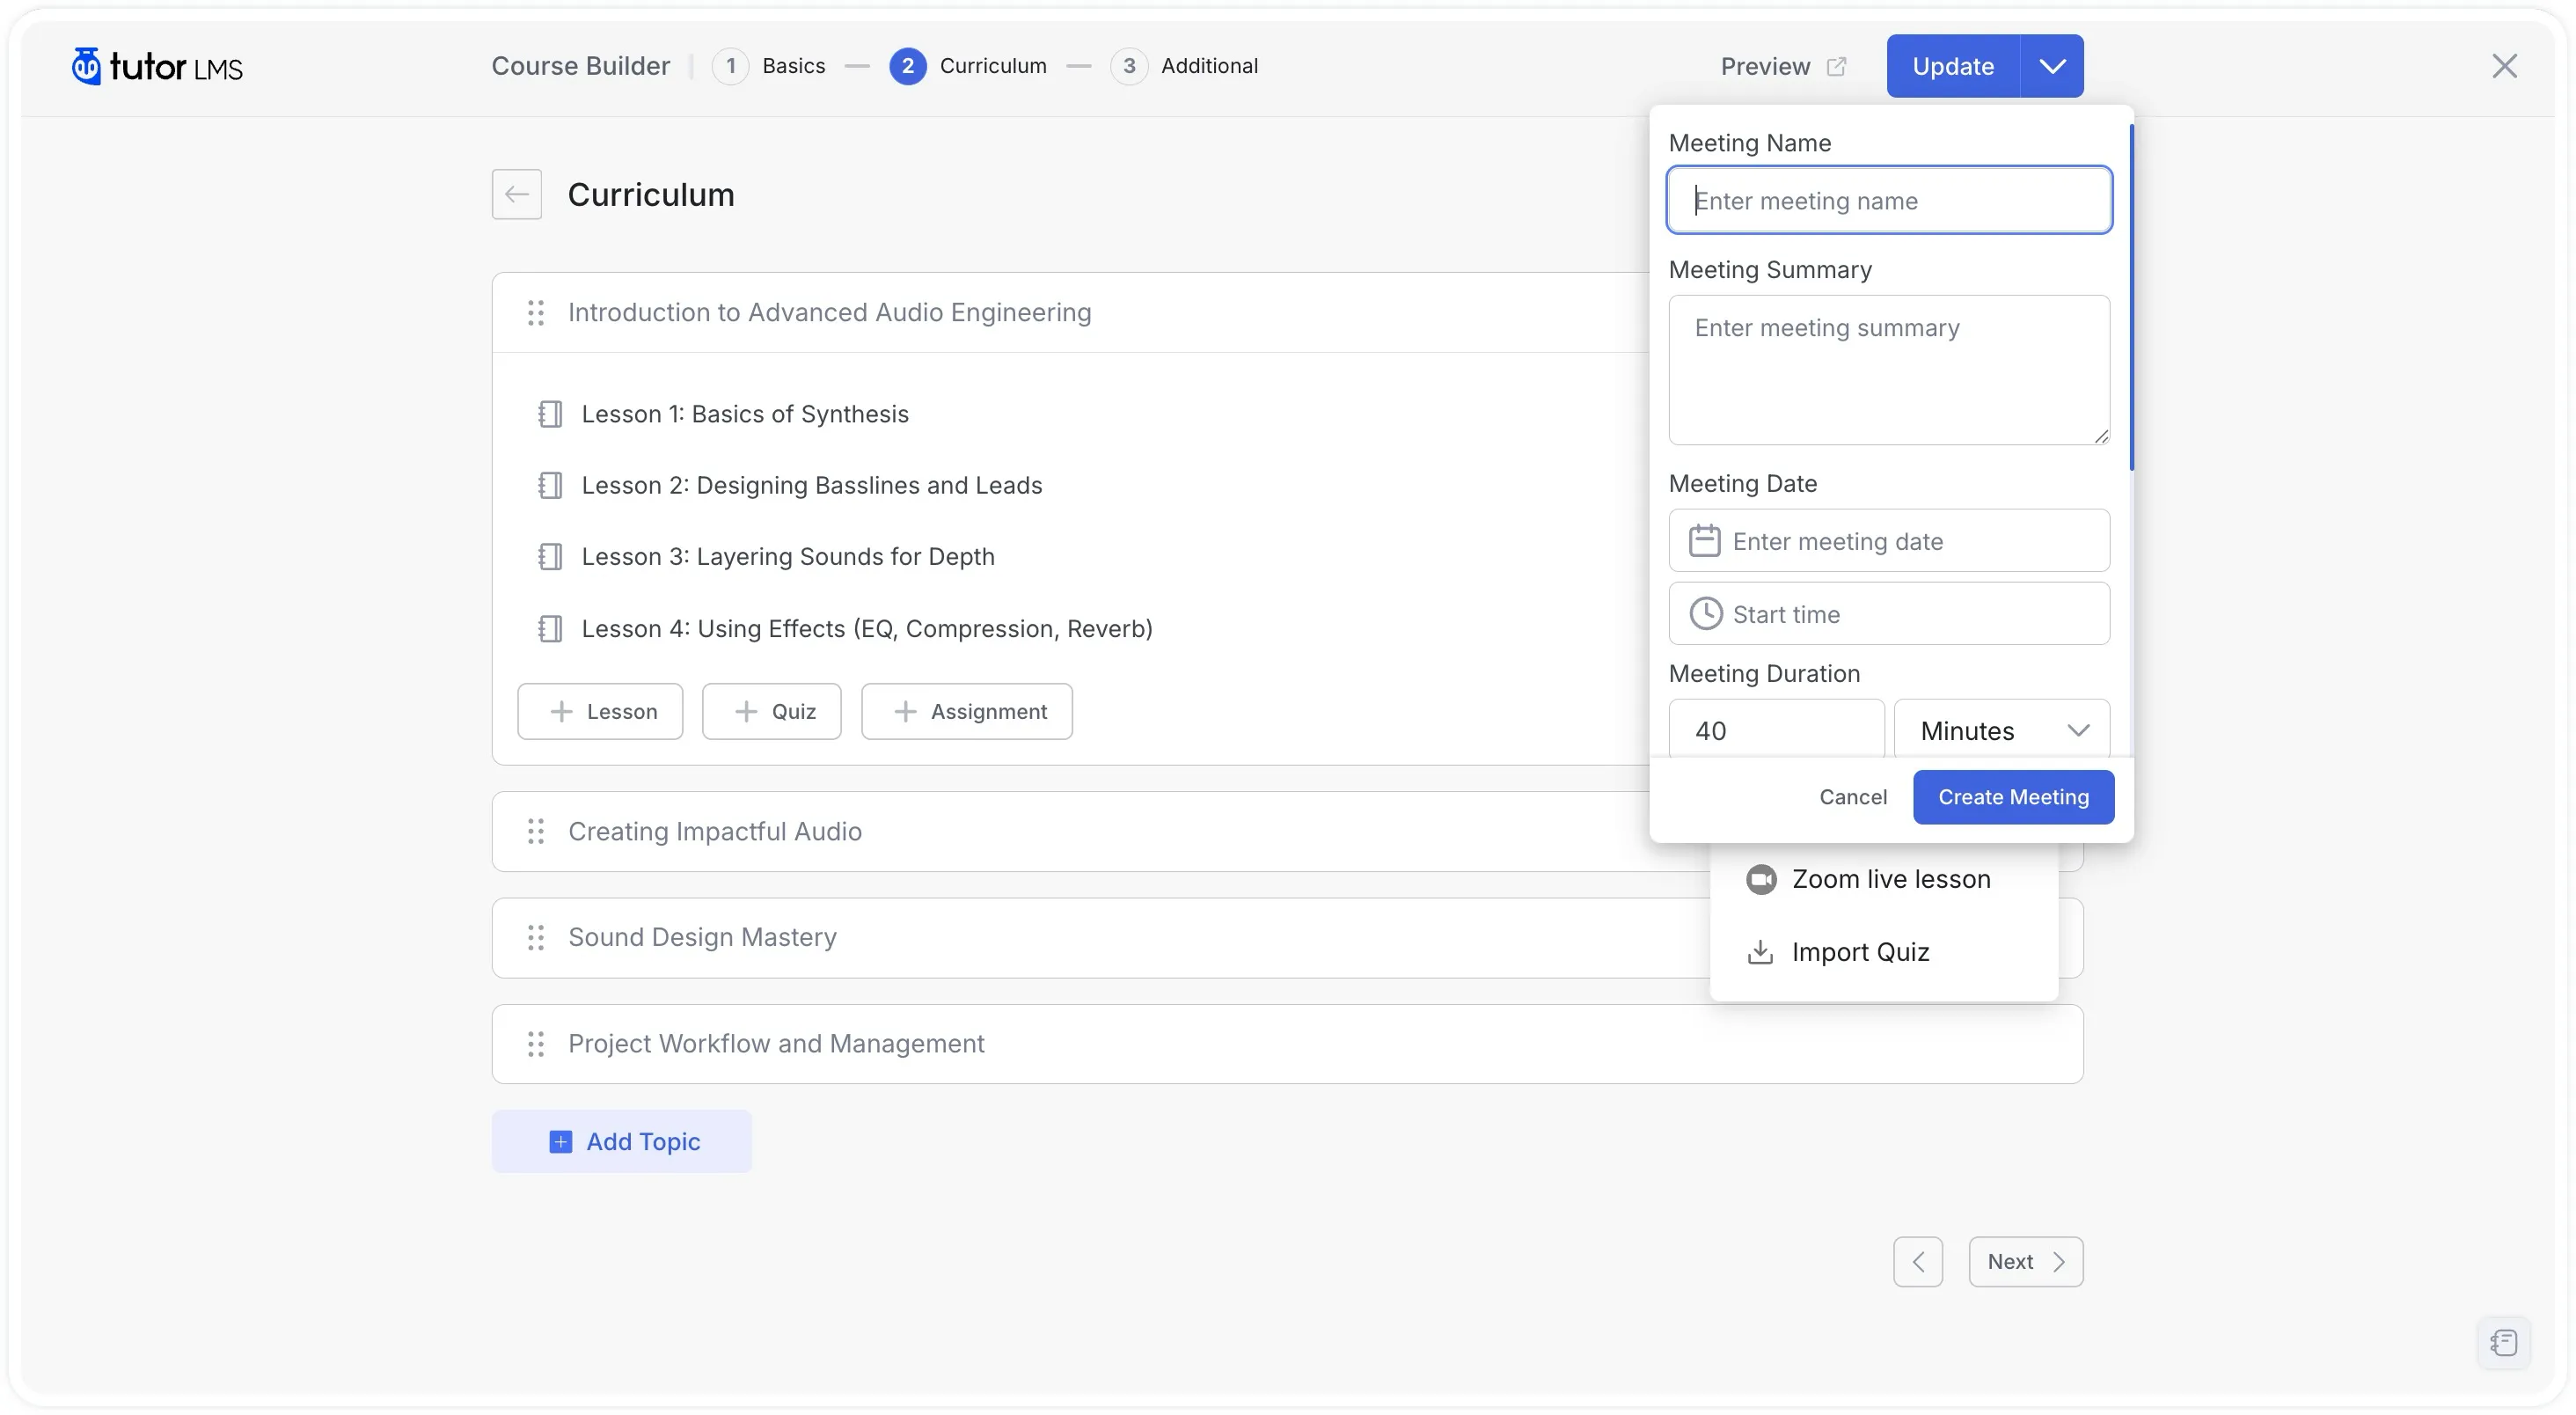Add an Assignment to the first topic
Image resolution: width=2576 pixels, height=1415 pixels.
(966, 711)
